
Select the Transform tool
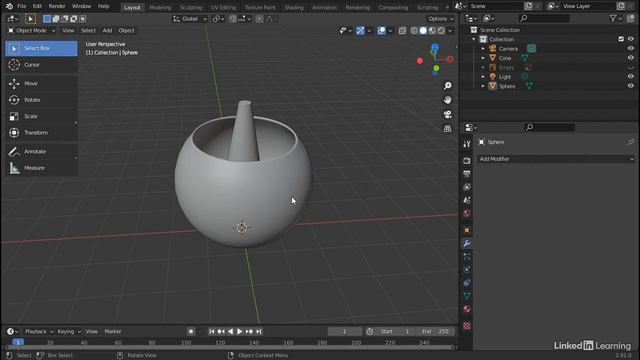[x=41, y=133]
